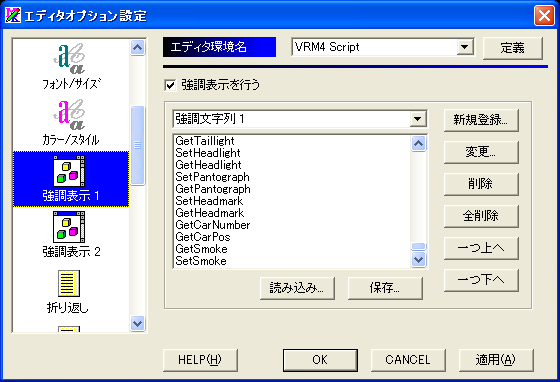560x382 pixels.
Task: Move item down with 一つ下へ
Action: [x=481, y=280]
